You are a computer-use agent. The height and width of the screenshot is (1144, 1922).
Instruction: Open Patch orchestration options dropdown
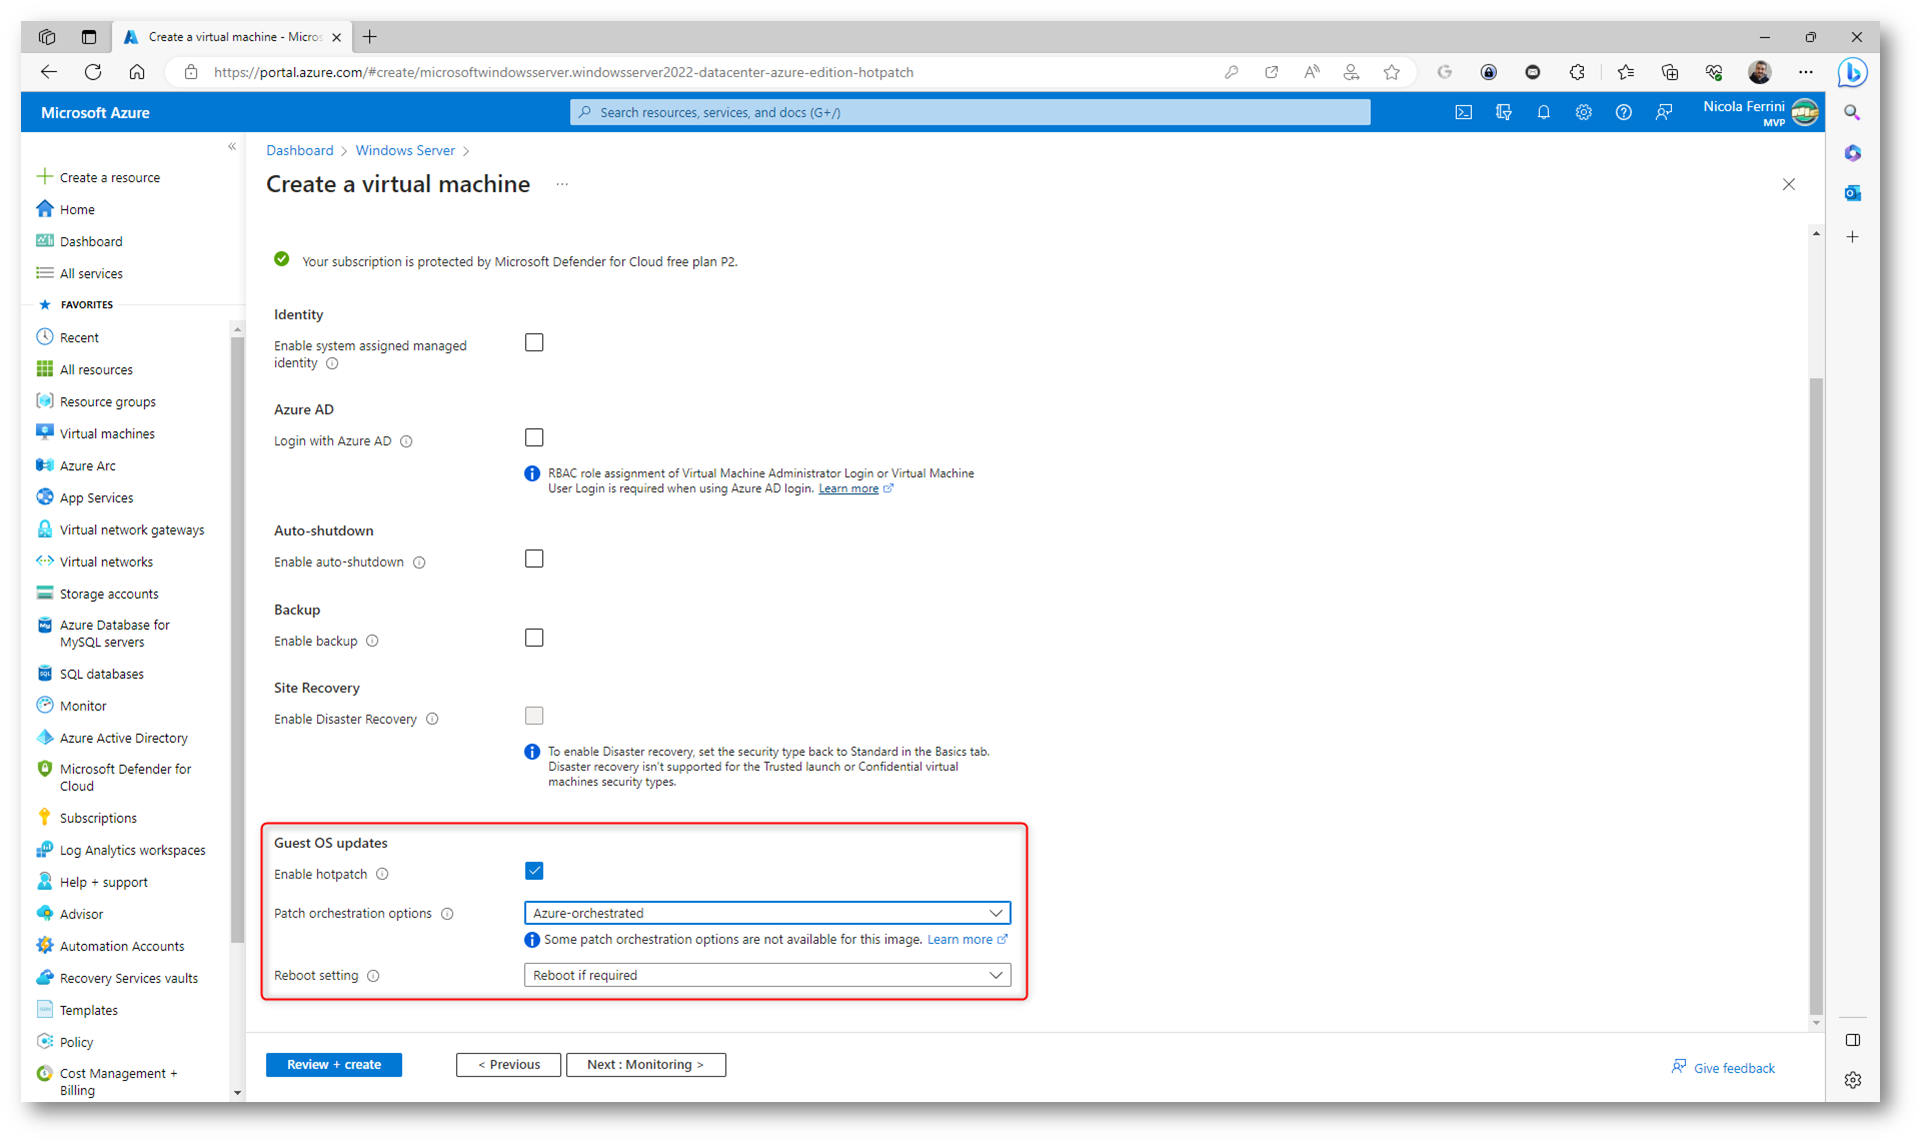[767, 913]
